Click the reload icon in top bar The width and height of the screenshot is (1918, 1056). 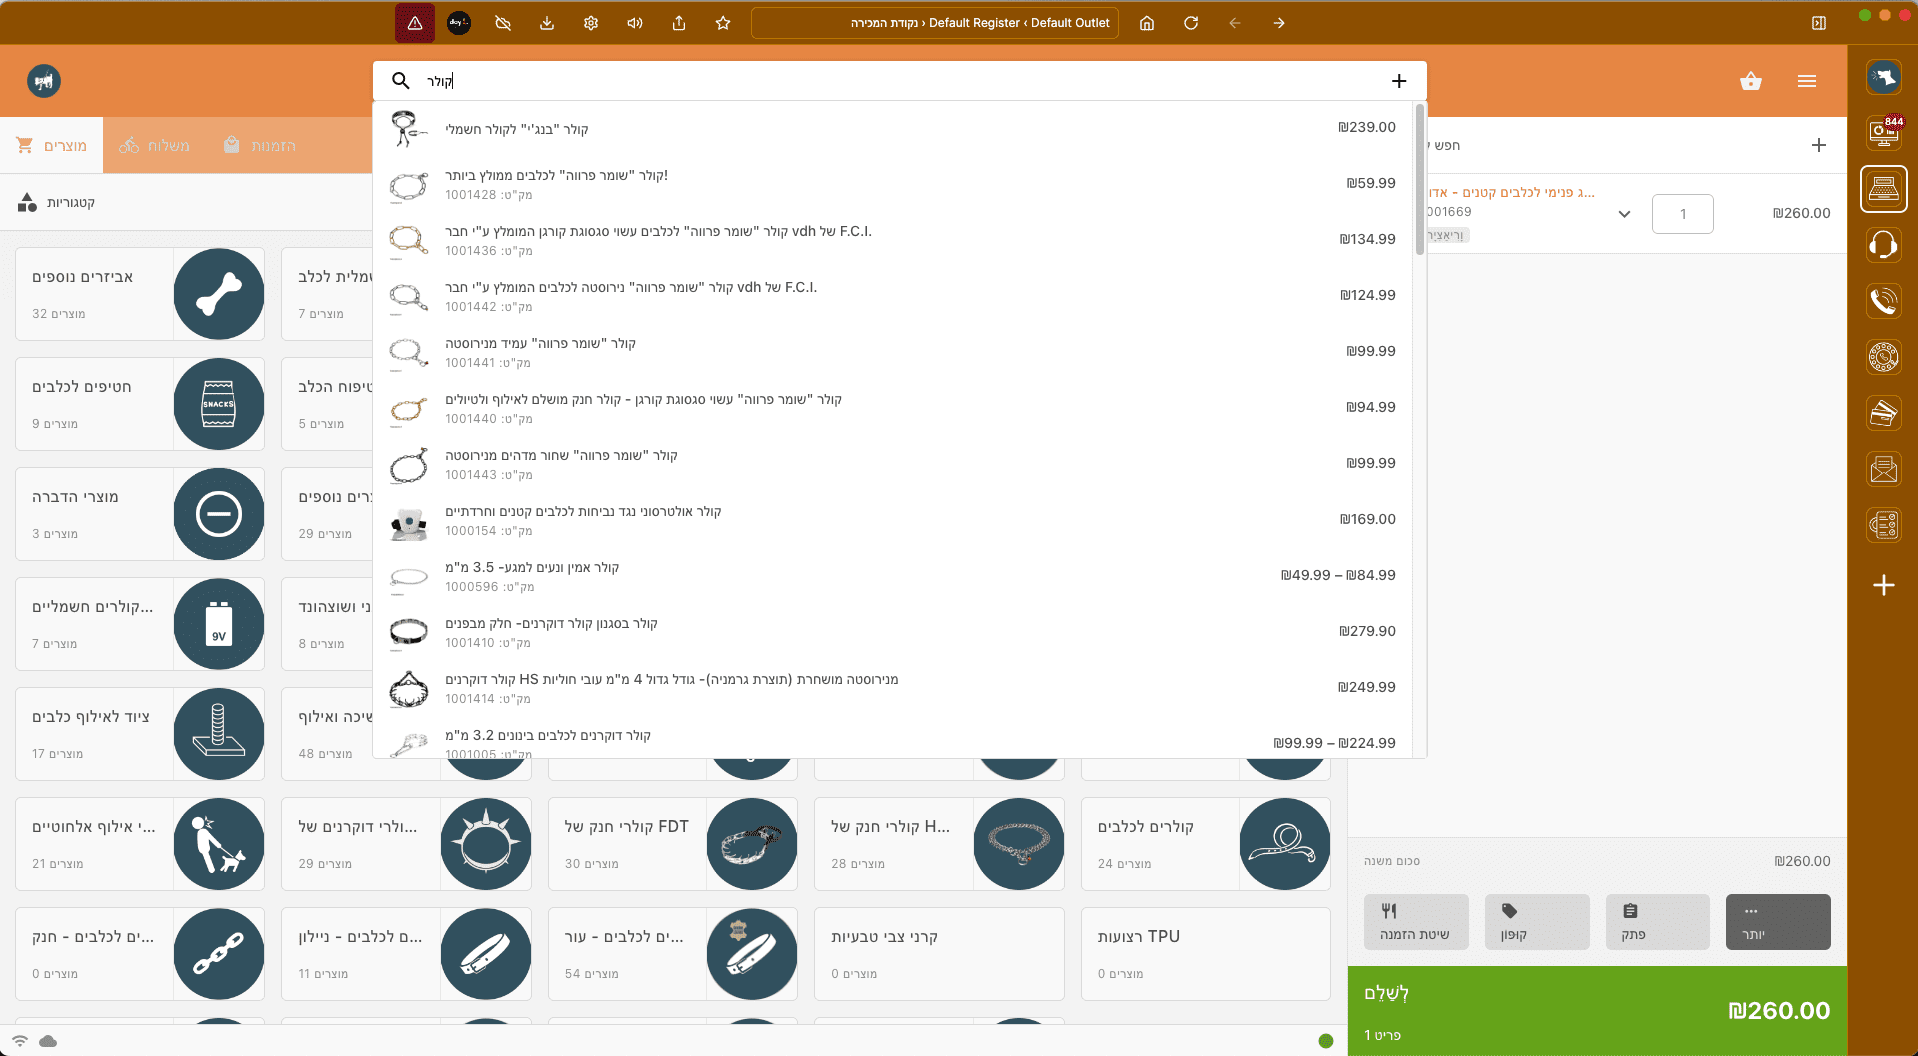click(x=1191, y=23)
